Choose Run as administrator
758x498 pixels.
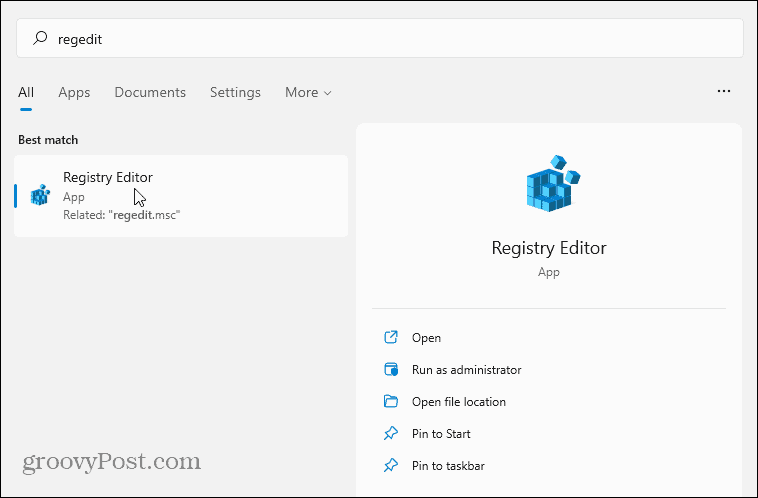(466, 370)
